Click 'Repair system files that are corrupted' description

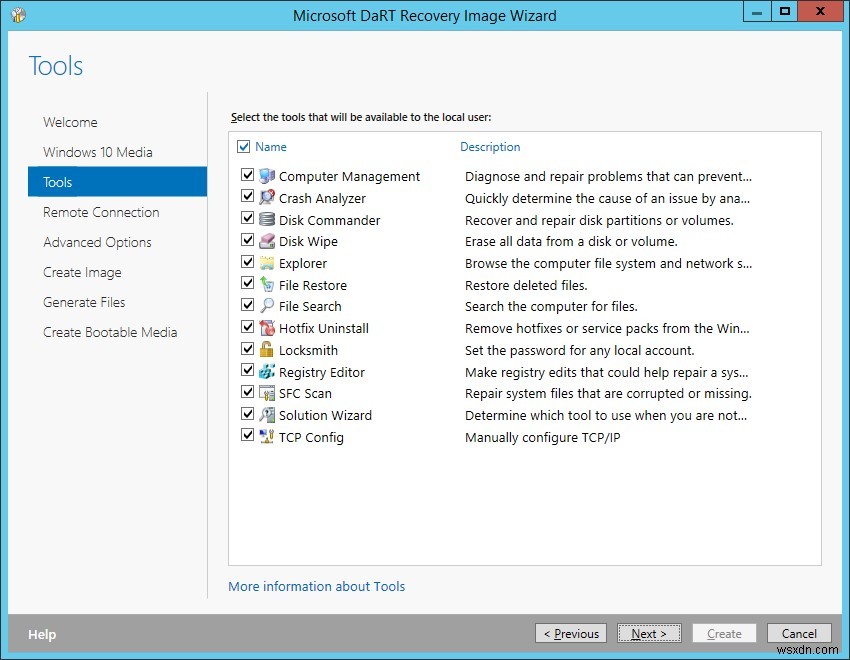click(608, 393)
